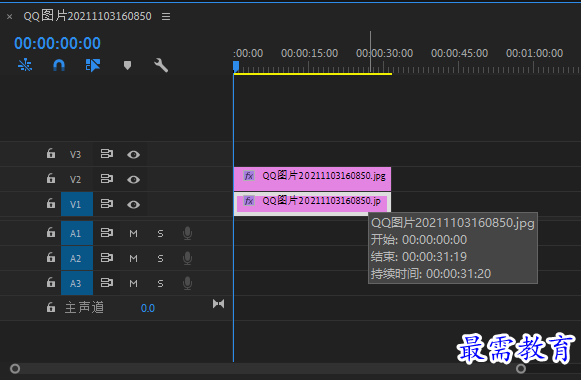Hide track V3 output eye
The height and width of the screenshot is (380, 581).
pyautogui.click(x=133, y=154)
